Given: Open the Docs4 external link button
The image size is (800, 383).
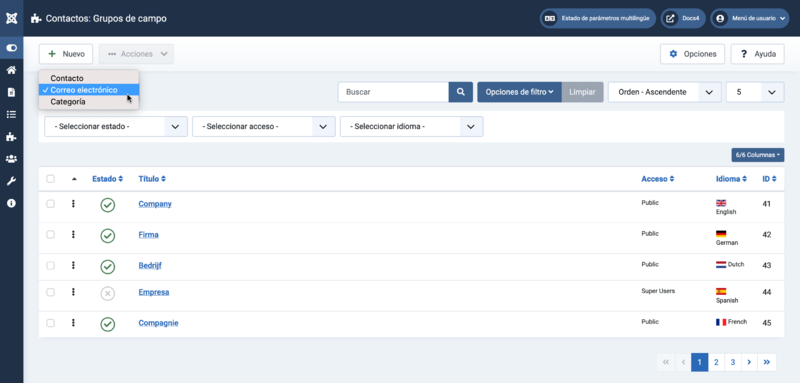Looking at the screenshot, I should point(683,18).
